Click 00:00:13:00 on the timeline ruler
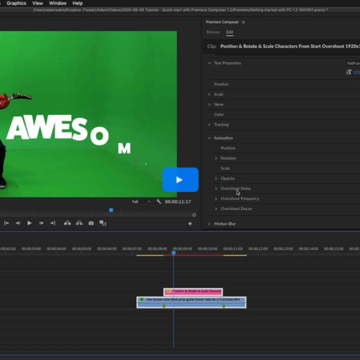Image resolution: width=360 pixels, height=360 pixels. click(x=283, y=249)
